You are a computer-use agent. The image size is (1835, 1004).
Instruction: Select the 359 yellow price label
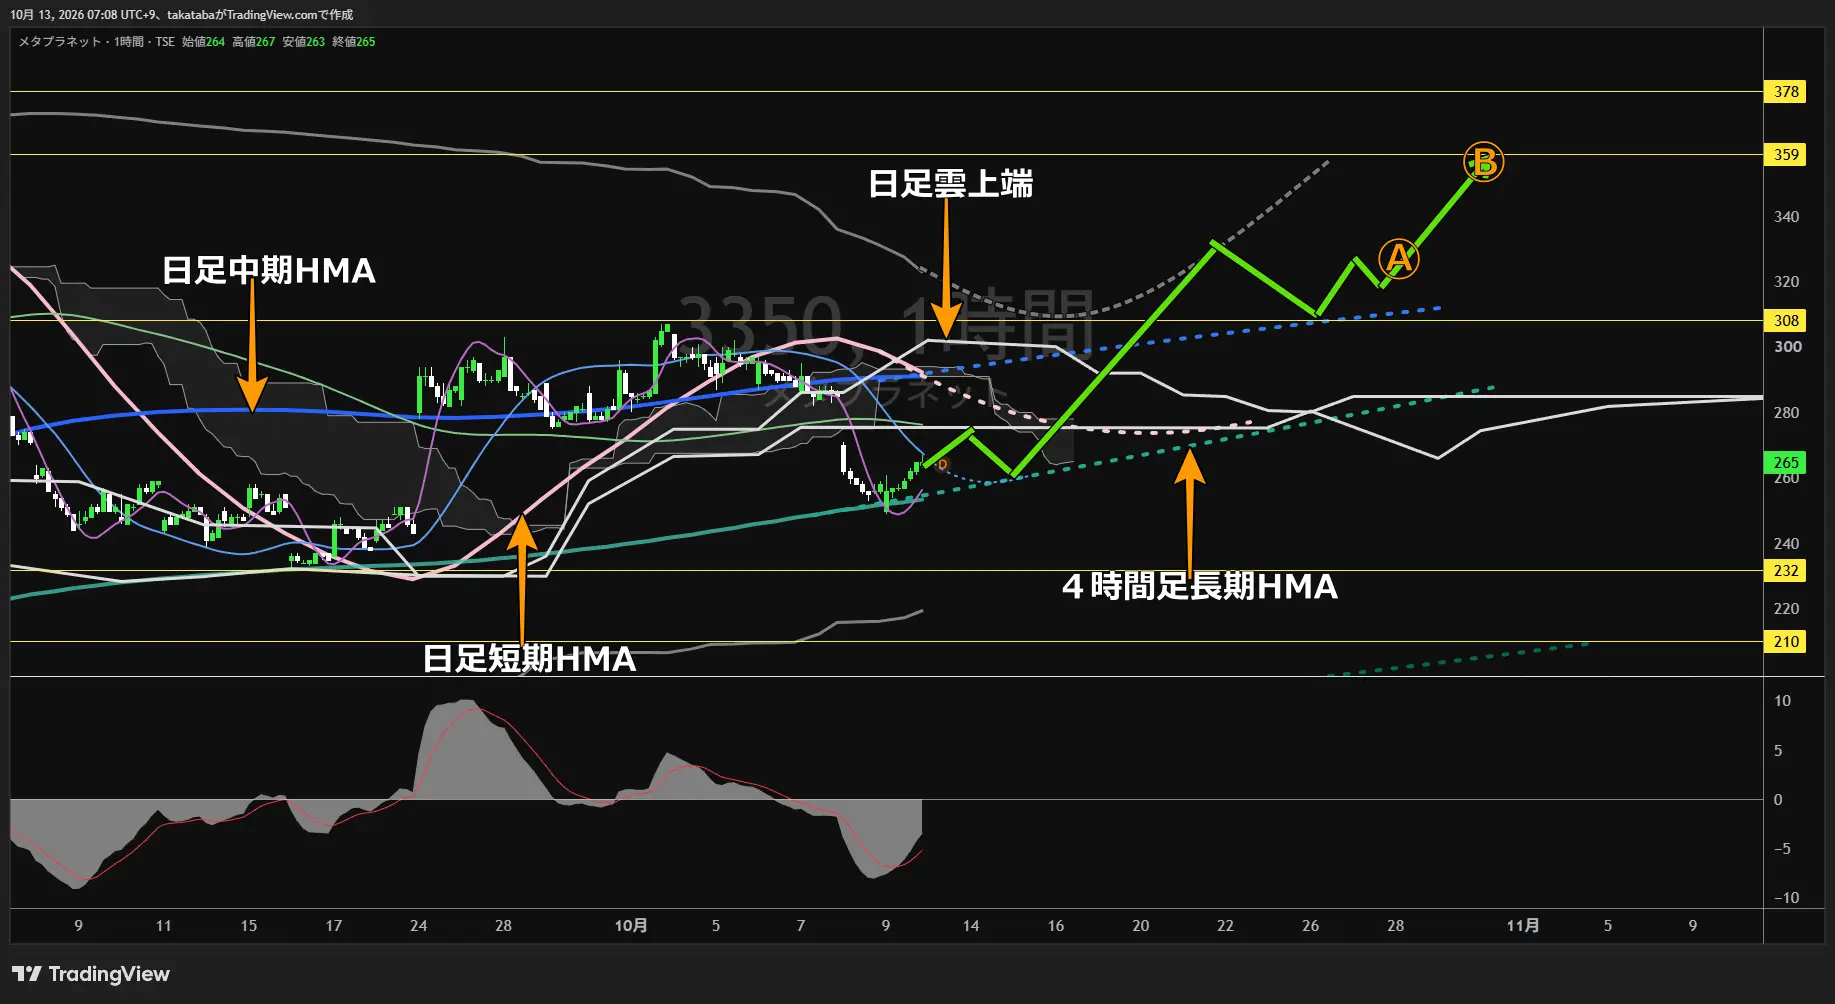click(x=1785, y=155)
